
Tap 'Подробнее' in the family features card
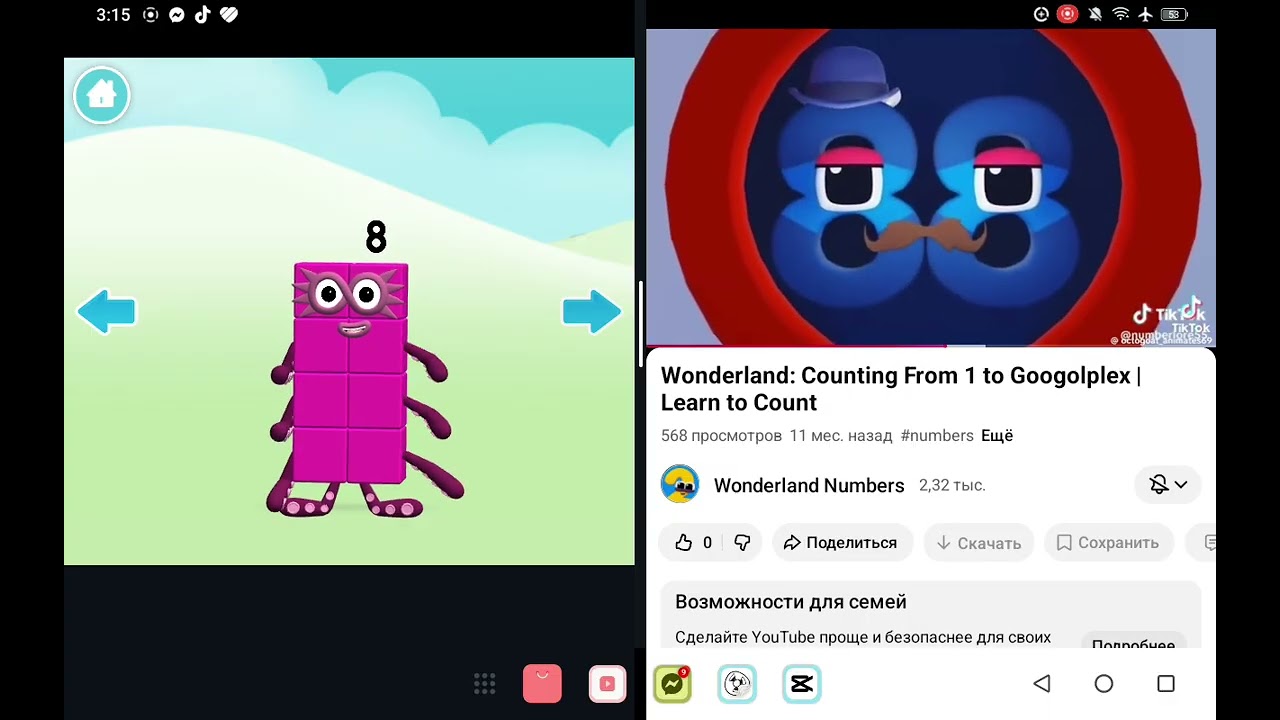point(1133,643)
